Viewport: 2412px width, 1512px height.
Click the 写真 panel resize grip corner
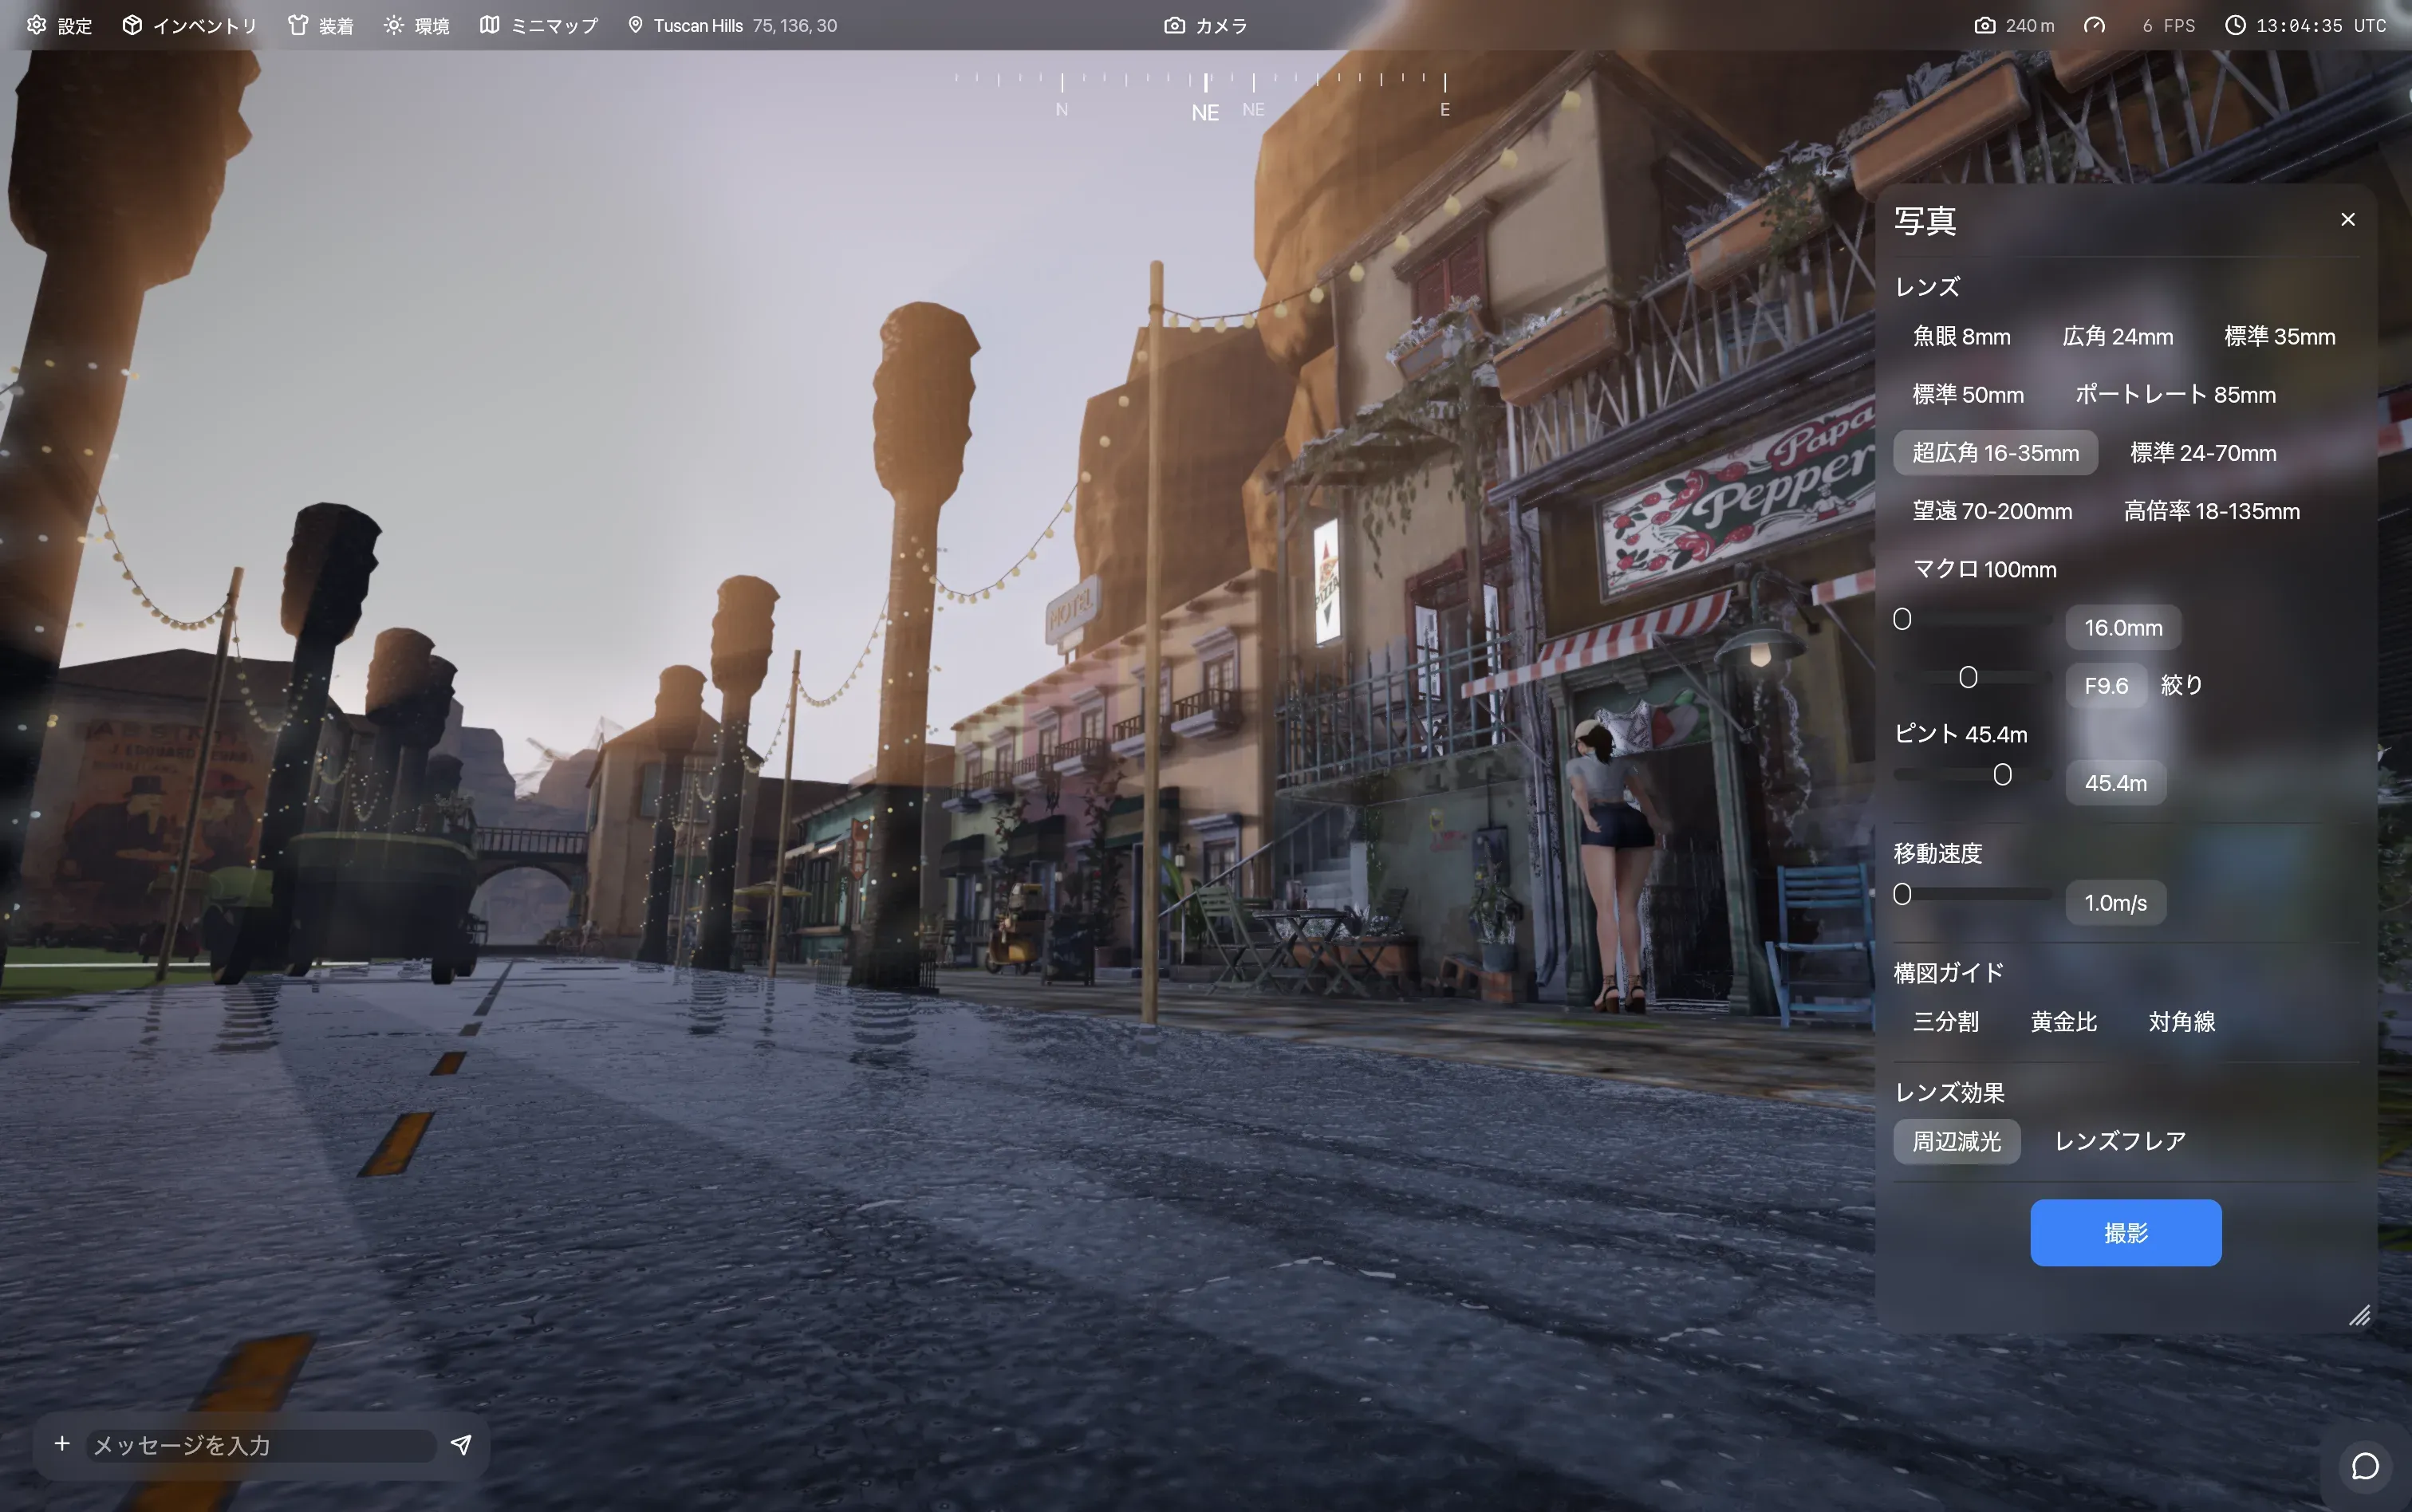tap(2359, 1315)
